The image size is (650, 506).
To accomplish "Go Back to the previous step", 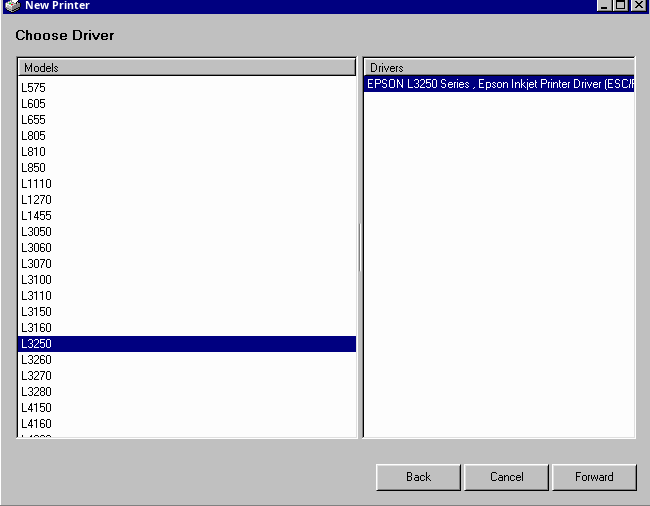I will (x=418, y=477).
